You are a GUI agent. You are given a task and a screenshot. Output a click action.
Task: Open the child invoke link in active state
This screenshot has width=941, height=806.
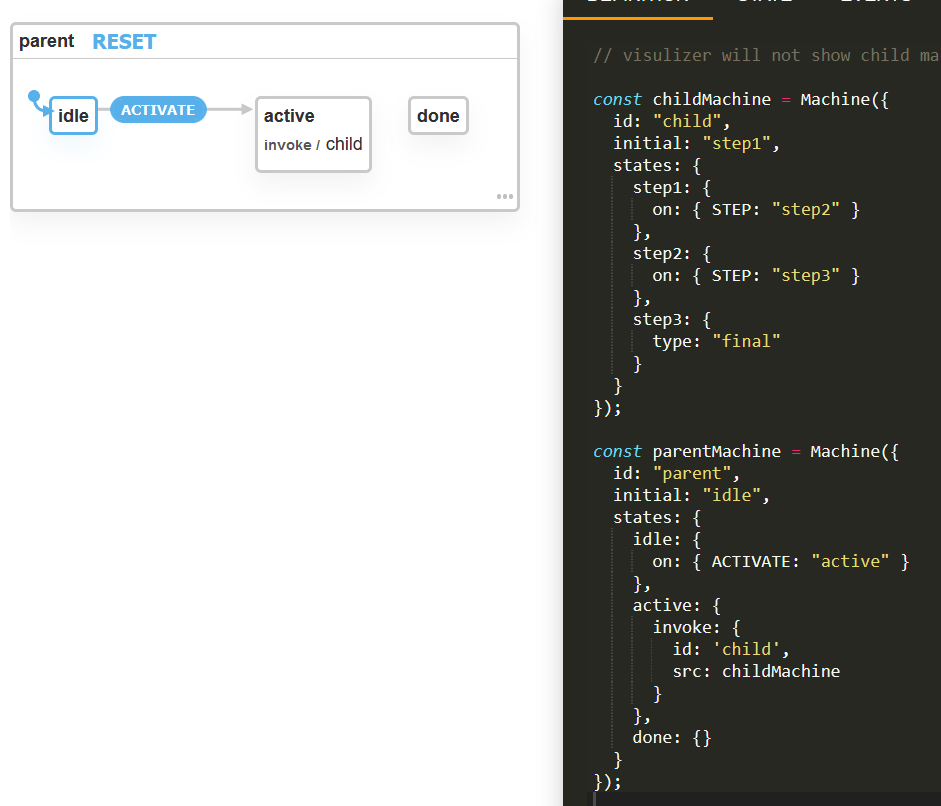pyautogui.click(x=343, y=144)
